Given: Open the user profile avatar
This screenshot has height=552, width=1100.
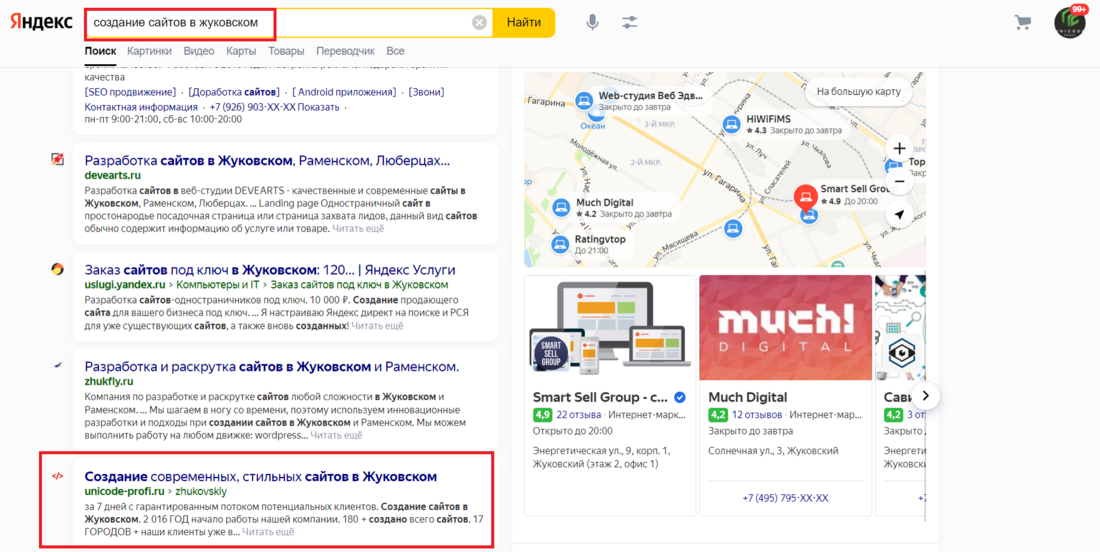Looking at the screenshot, I should pos(1070,22).
